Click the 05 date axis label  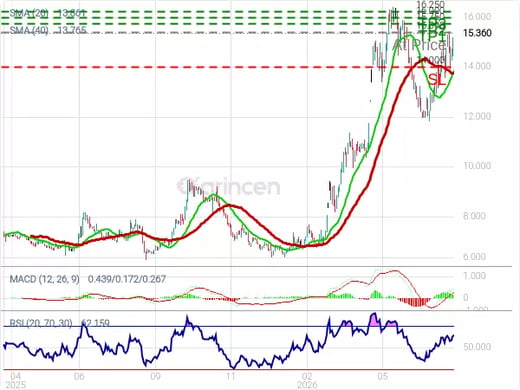point(383,377)
